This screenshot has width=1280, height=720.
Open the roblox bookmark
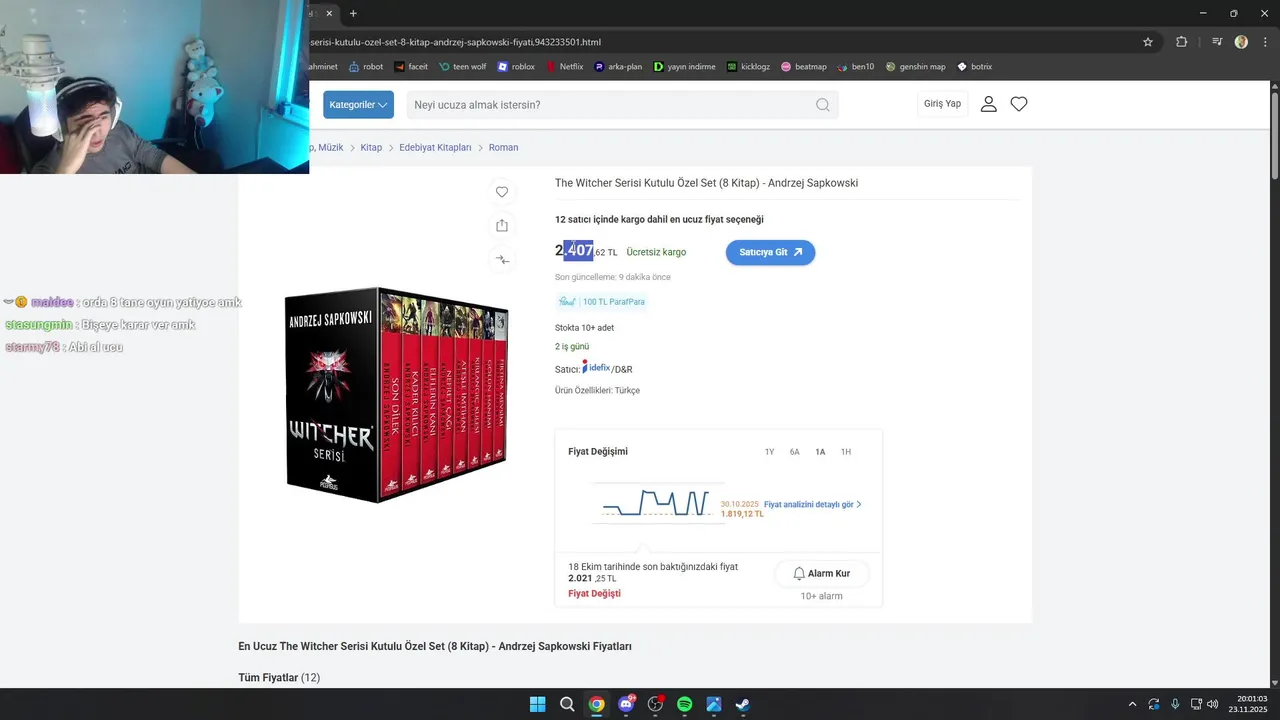(516, 67)
